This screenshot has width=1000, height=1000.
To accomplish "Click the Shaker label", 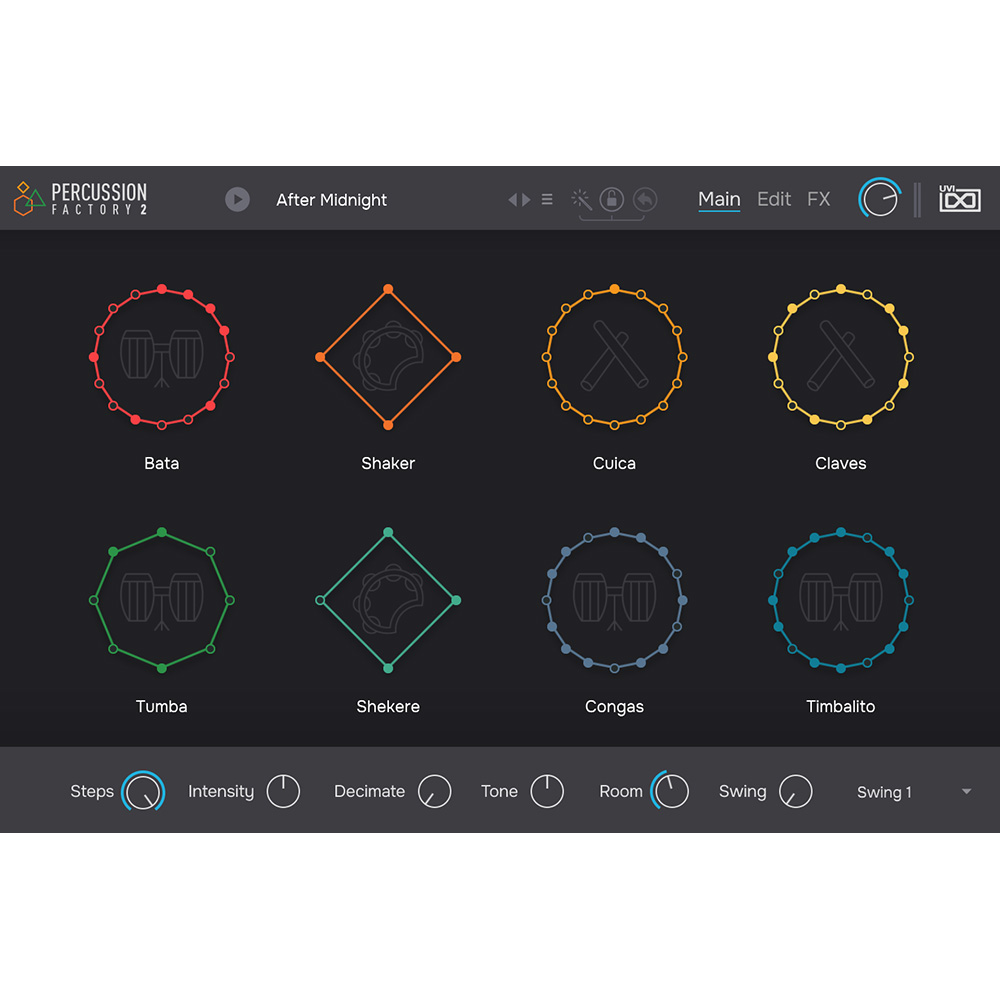I will click(x=388, y=463).
